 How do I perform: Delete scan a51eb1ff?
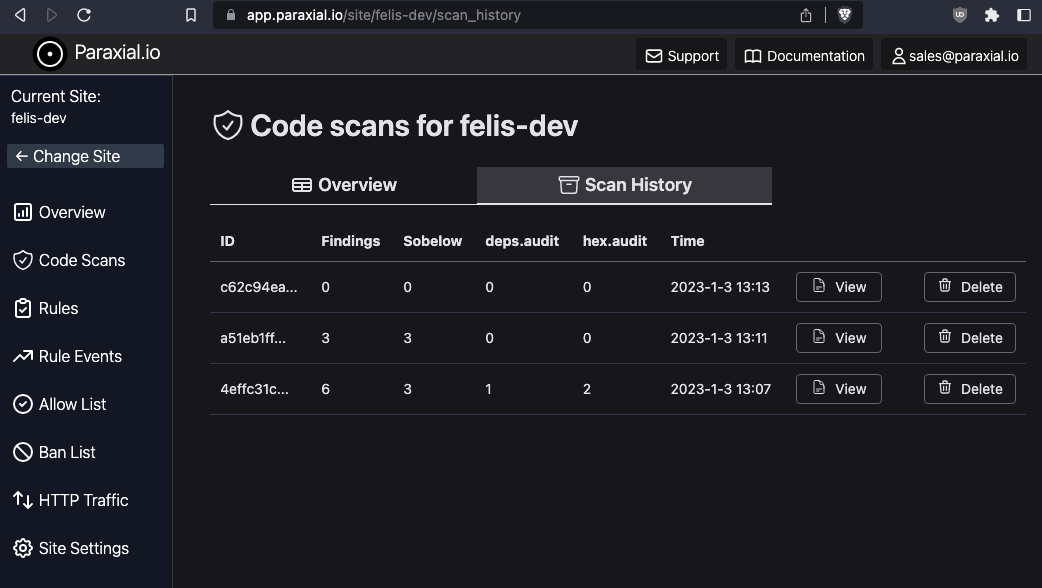coord(970,338)
